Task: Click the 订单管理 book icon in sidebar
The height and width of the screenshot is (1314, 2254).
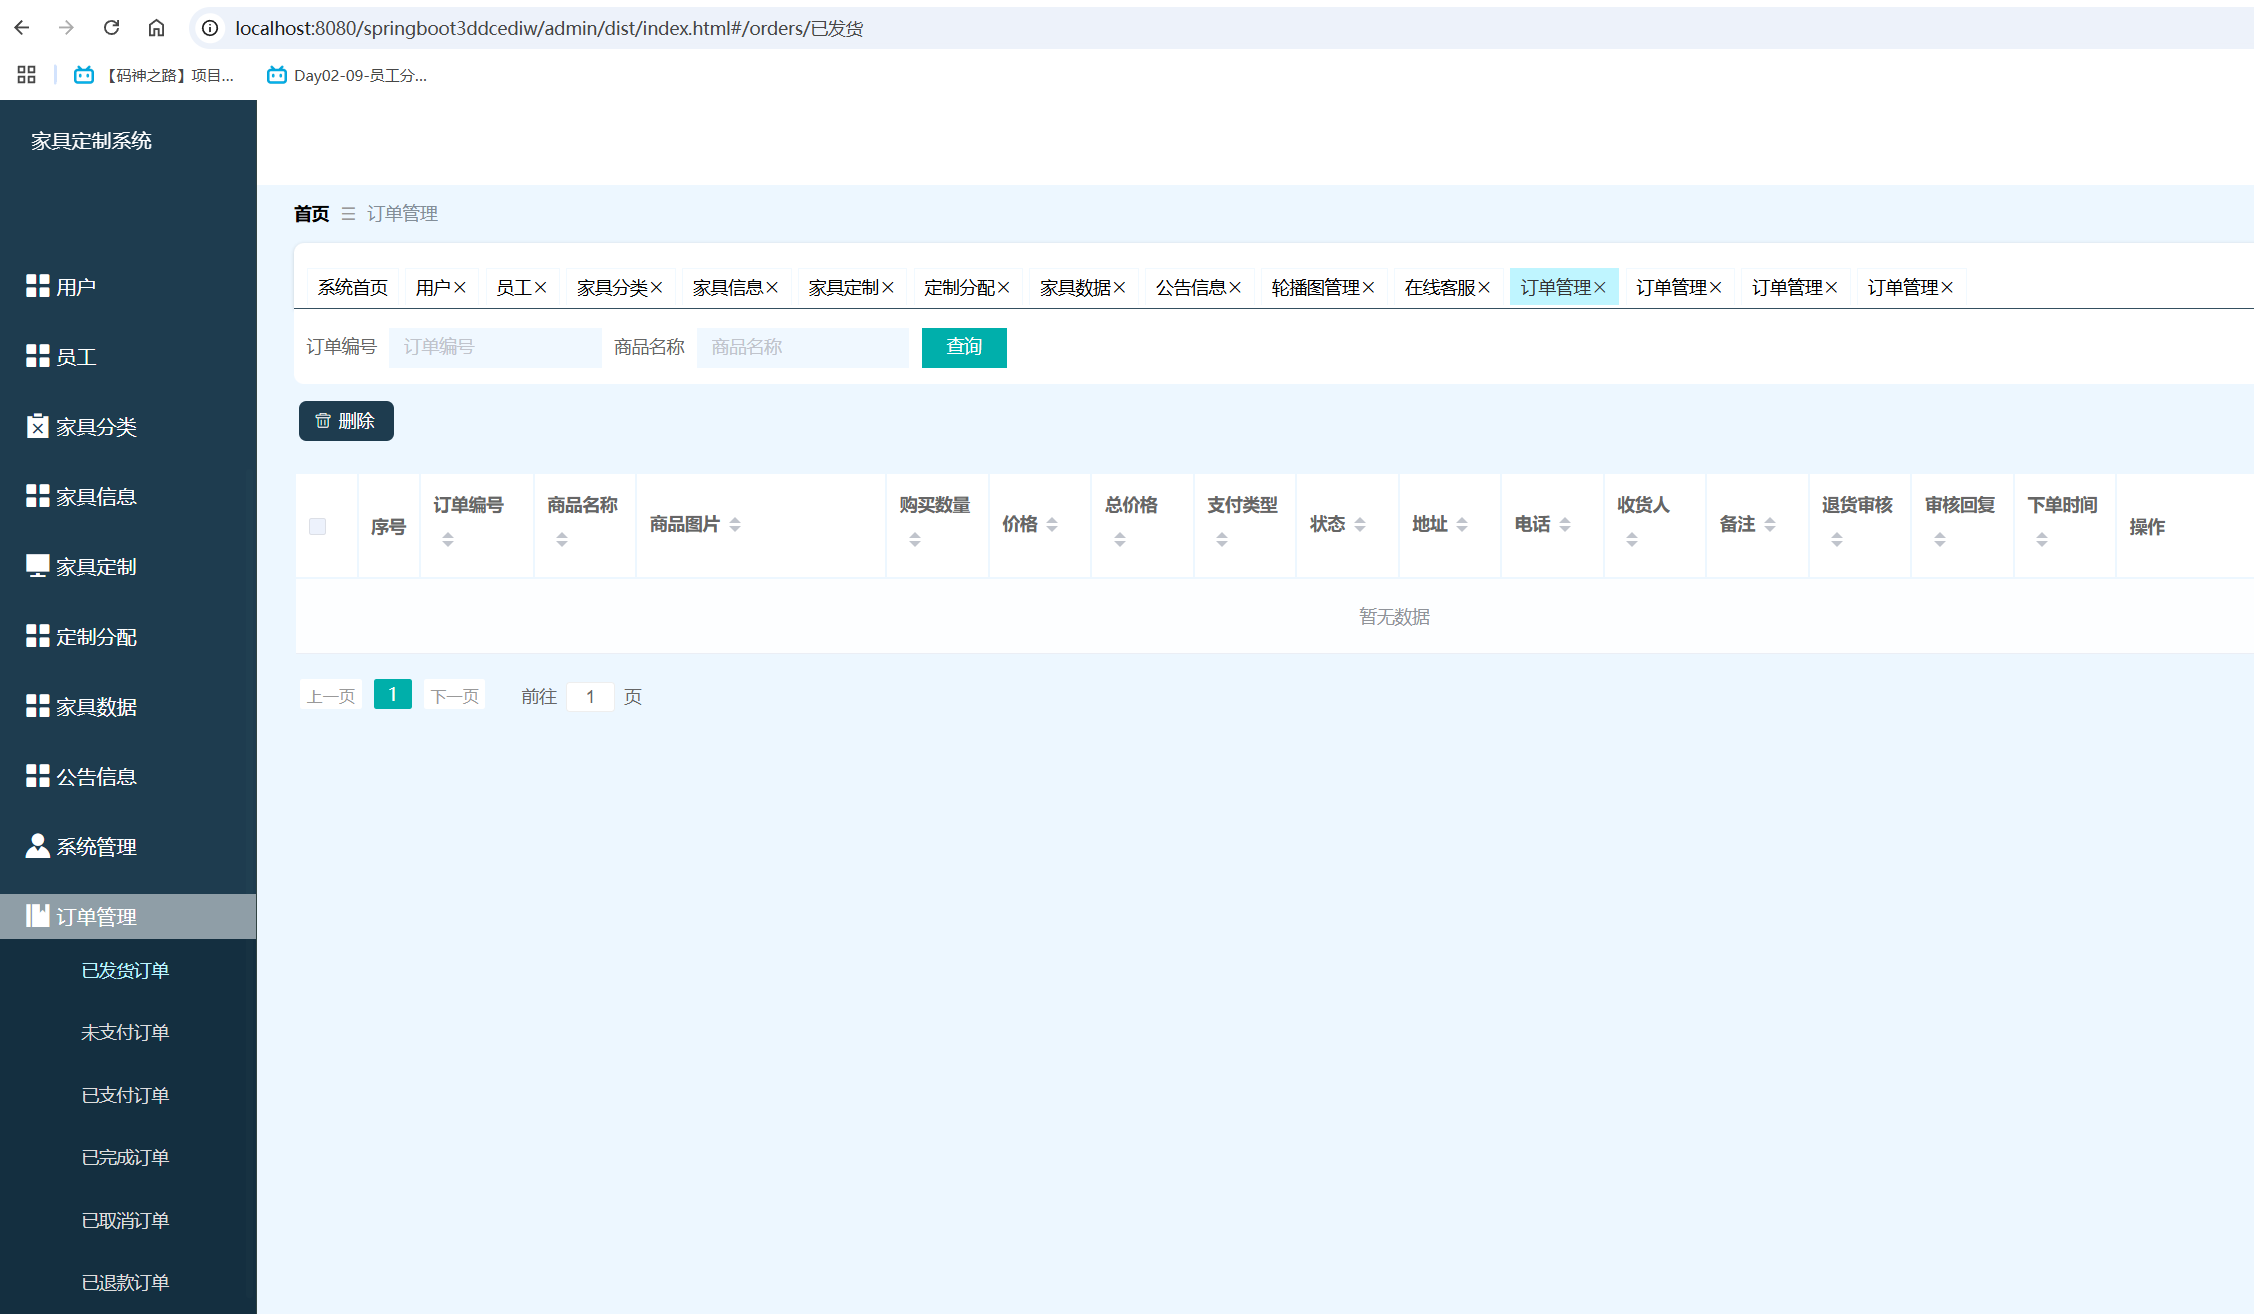Action: (x=37, y=916)
